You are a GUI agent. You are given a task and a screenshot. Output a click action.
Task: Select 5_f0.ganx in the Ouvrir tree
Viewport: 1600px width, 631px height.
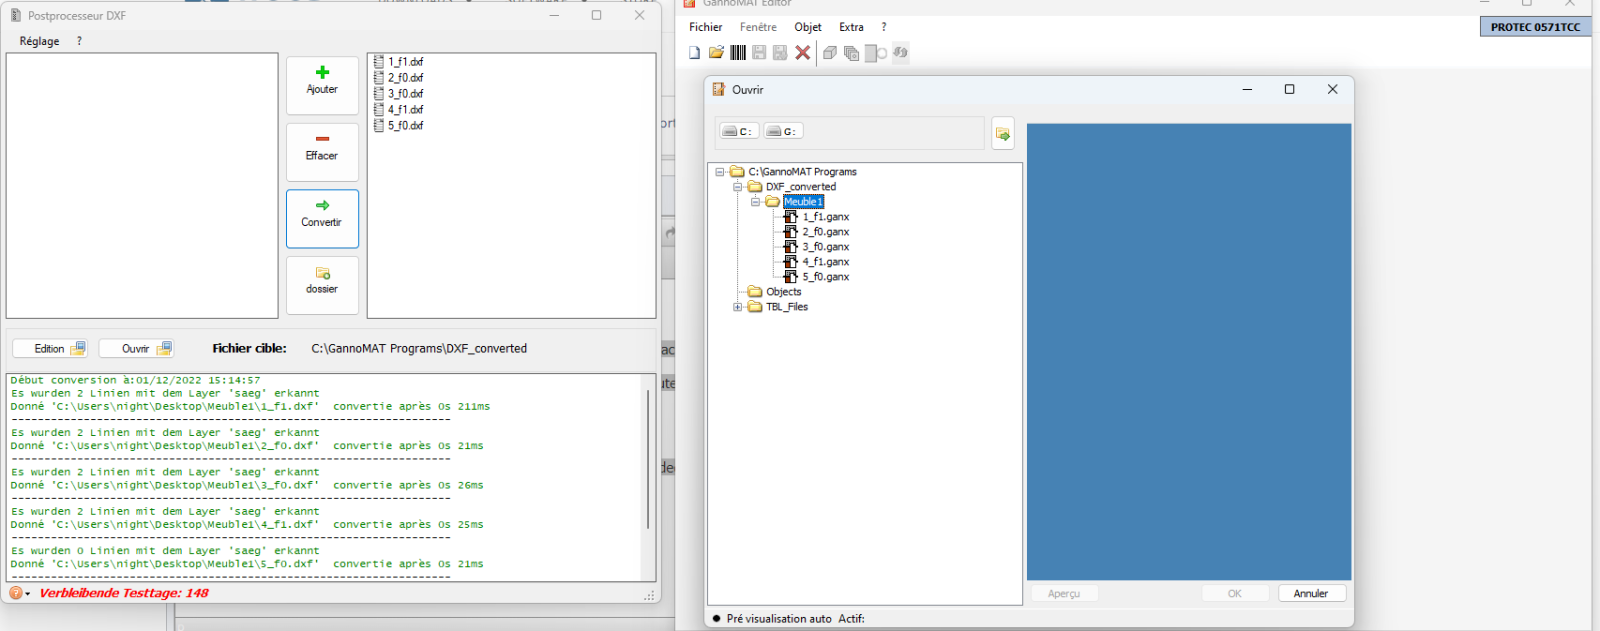pyautogui.click(x=825, y=277)
